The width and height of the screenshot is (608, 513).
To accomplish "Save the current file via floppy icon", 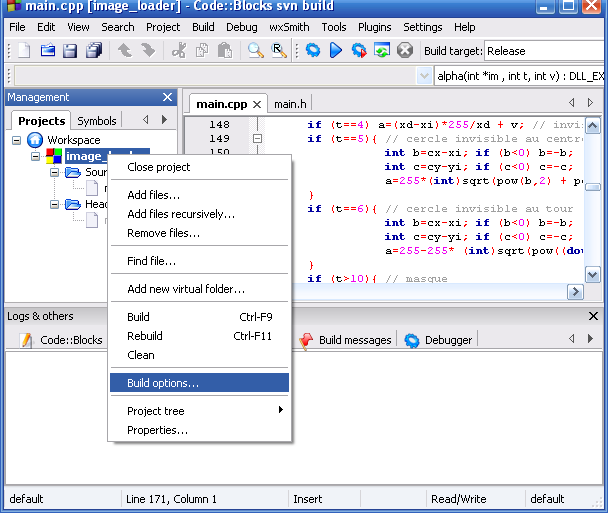I will click(70, 51).
